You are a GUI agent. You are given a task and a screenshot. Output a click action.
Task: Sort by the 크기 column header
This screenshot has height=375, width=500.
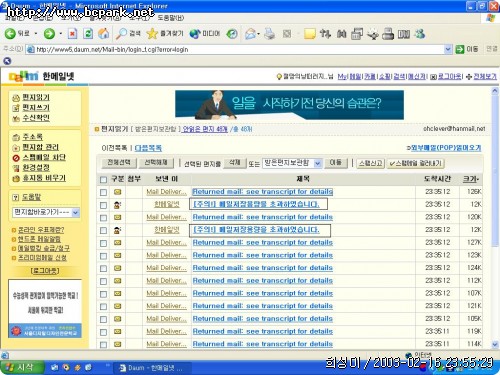470,179
